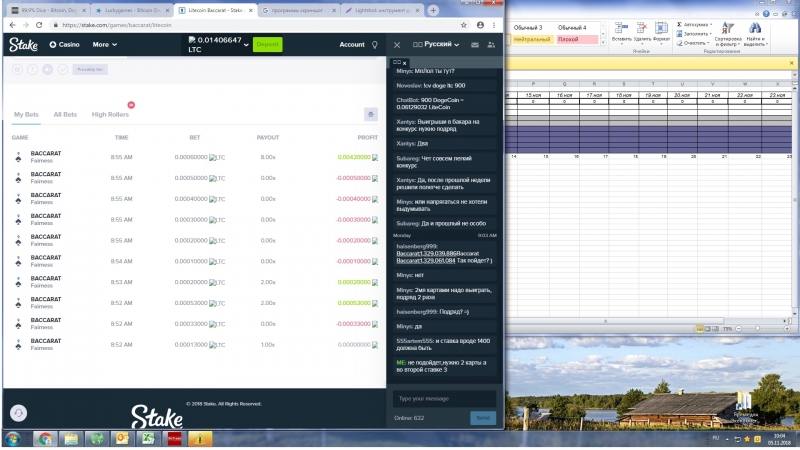
Task: Click the help question-mark icon
Action: pos(33,69)
